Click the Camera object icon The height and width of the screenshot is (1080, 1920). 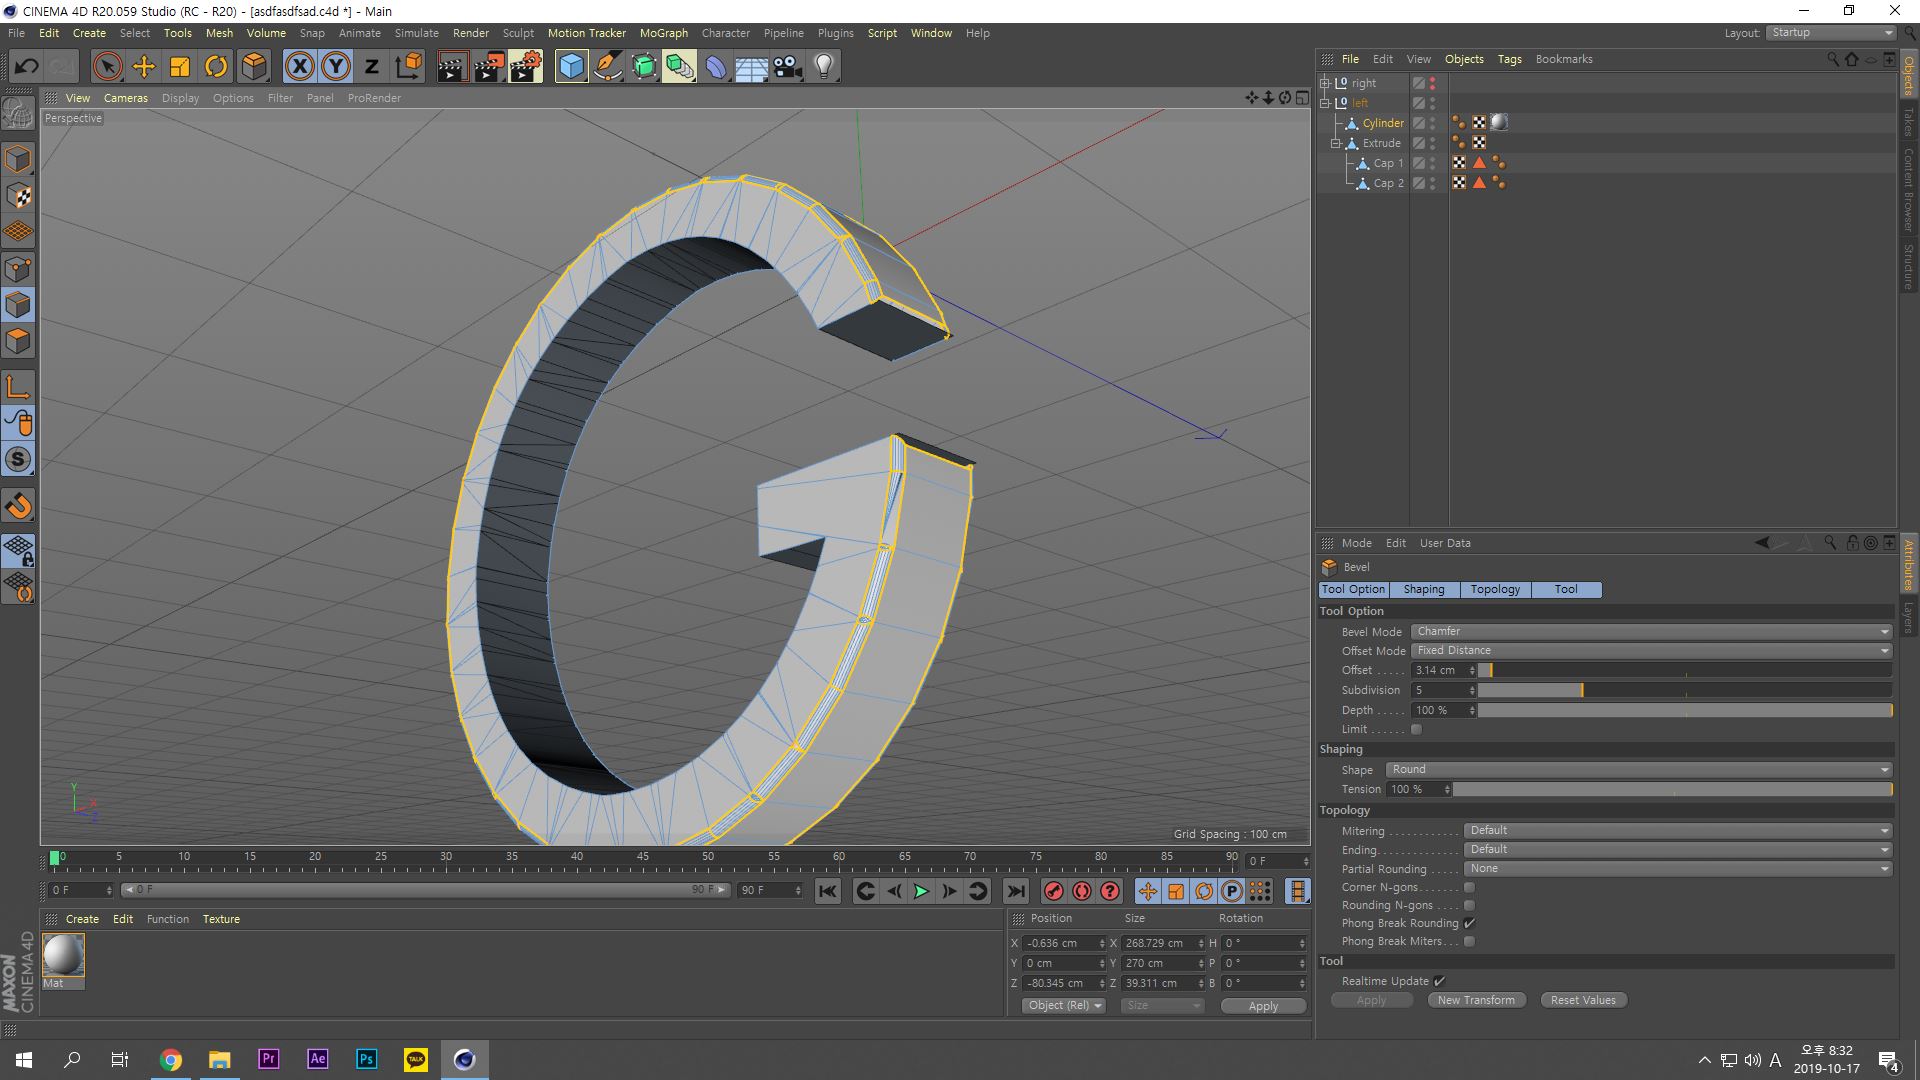click(x=787, y=67)
